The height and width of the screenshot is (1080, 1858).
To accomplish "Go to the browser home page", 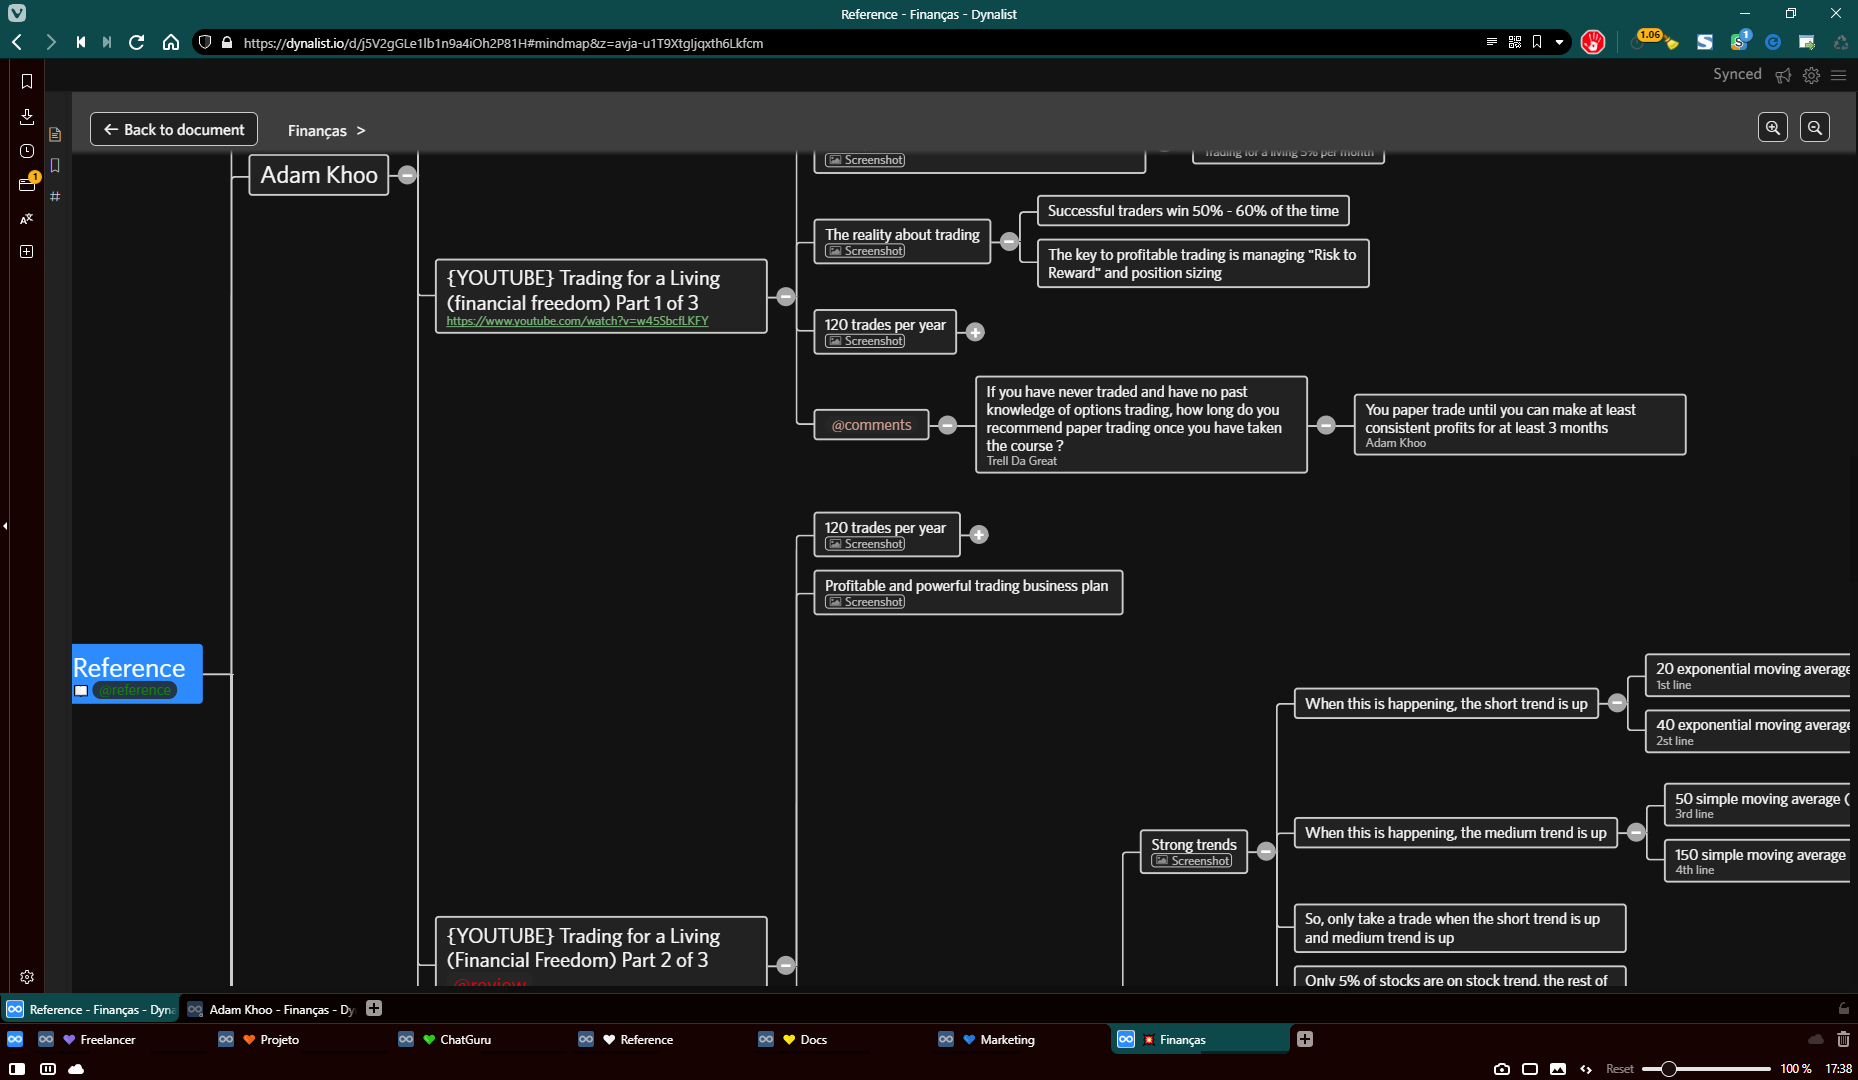I will 171,42.
